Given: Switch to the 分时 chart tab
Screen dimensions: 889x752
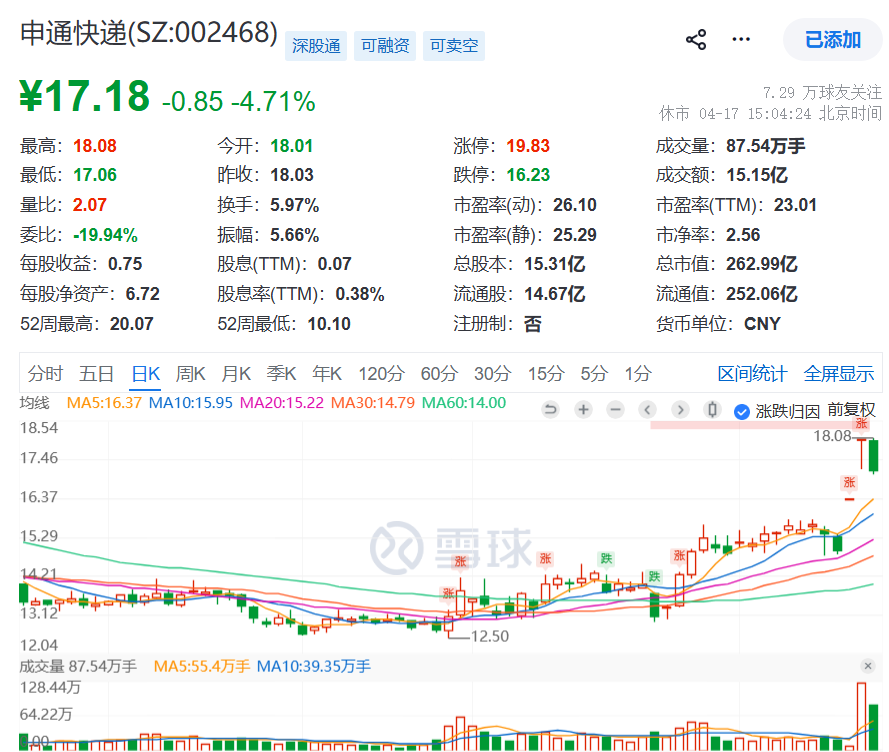Looking at the screenshot, I should pyautogui.click(x=45, y=374).
